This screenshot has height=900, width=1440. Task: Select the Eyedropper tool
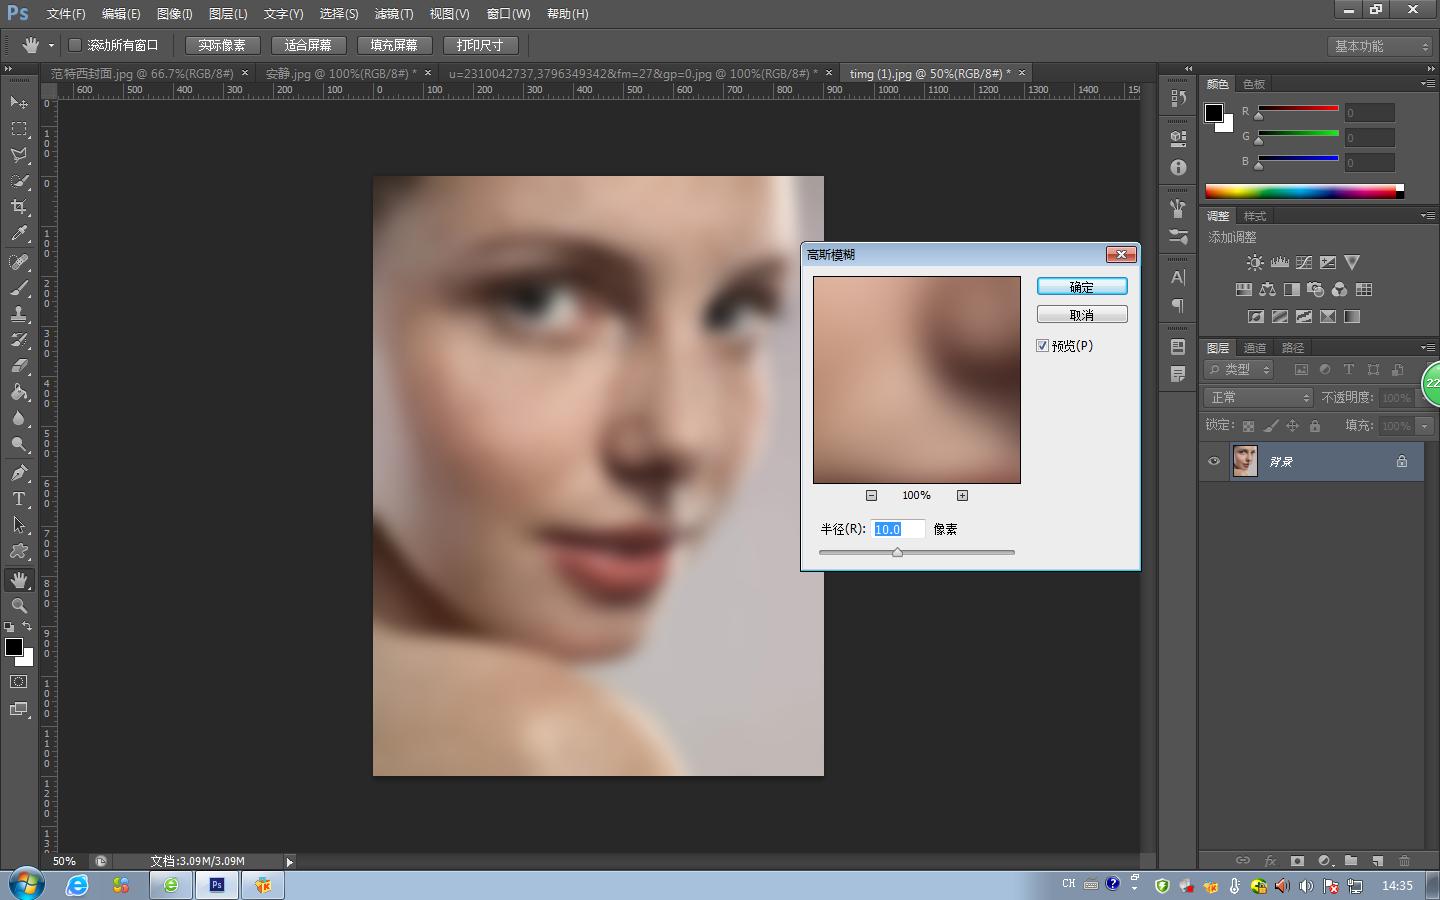(19, 234)
